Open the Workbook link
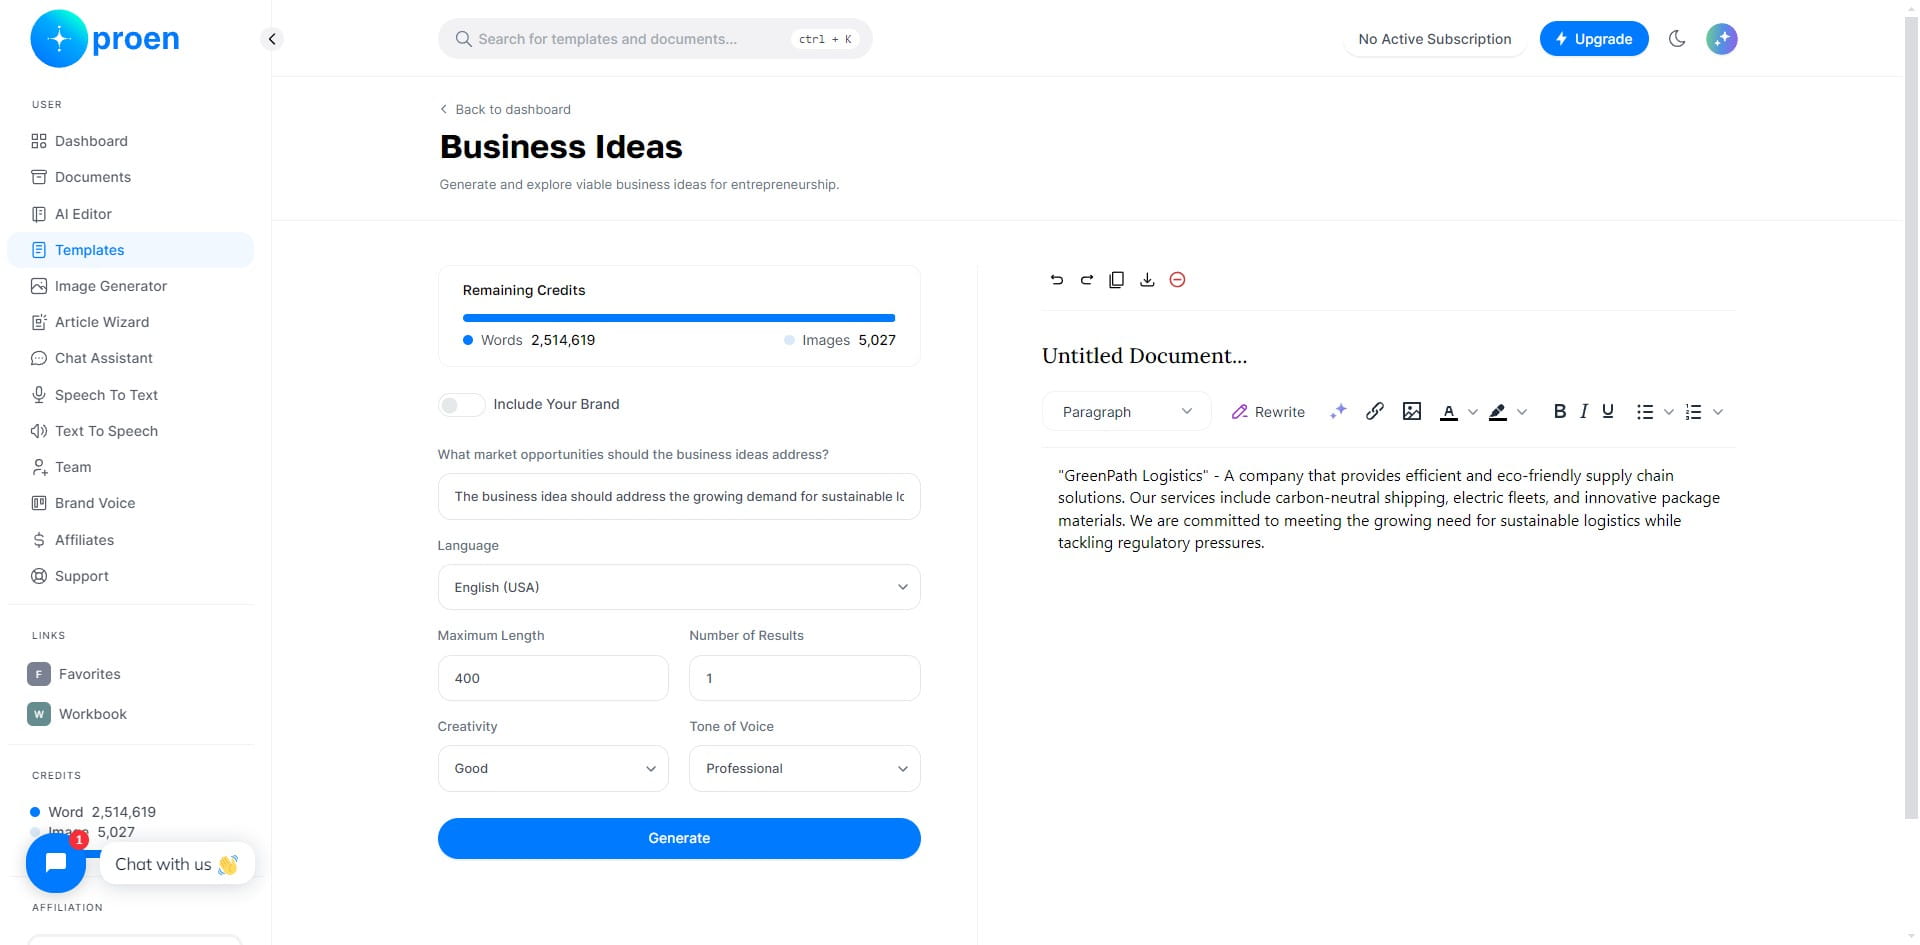Image resolution: width=1920 pixels, height=945 pixels. 77,714
